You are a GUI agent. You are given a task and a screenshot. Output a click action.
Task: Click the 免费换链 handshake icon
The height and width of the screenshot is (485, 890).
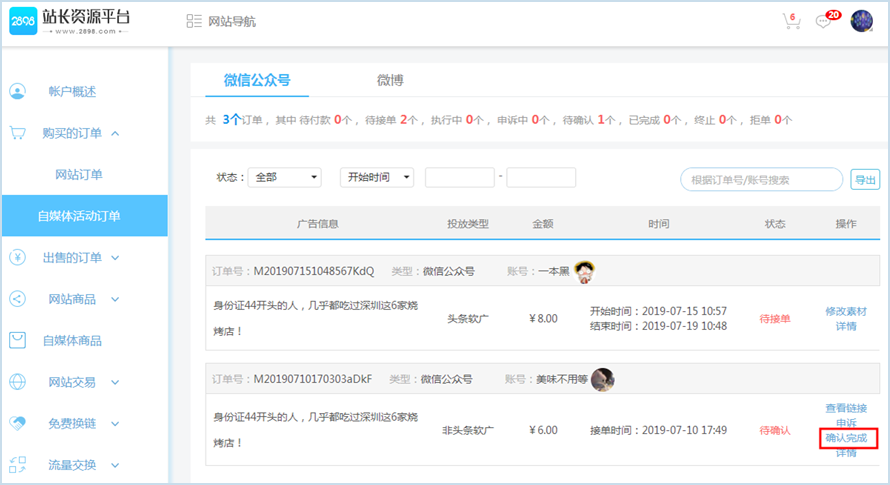(x=18, y=423)
